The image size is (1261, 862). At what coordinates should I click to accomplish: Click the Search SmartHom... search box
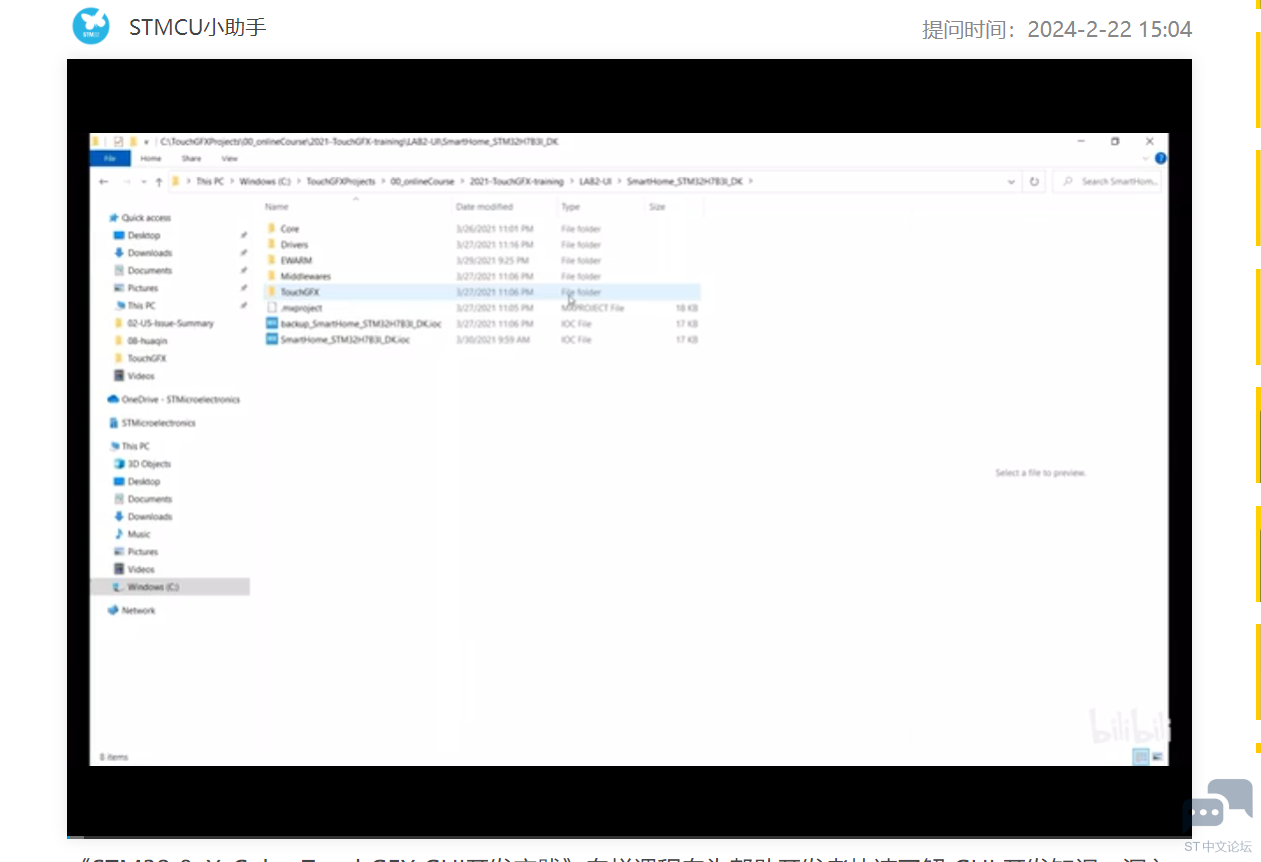point(1109,181)
